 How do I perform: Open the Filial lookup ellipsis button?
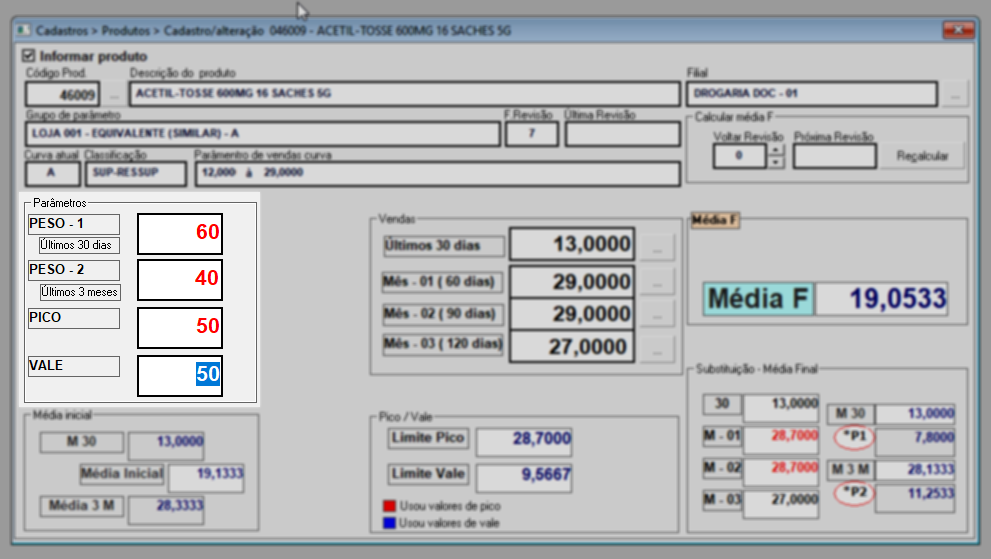point(955,94)
